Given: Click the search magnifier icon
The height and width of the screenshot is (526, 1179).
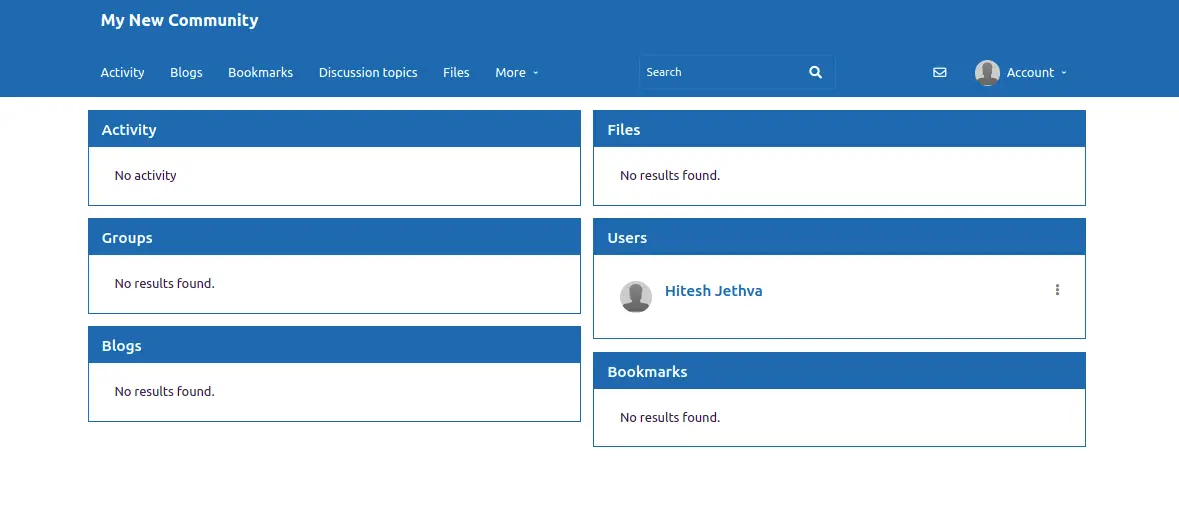Looking at the screenshot, I should click(x=815, y=72).
